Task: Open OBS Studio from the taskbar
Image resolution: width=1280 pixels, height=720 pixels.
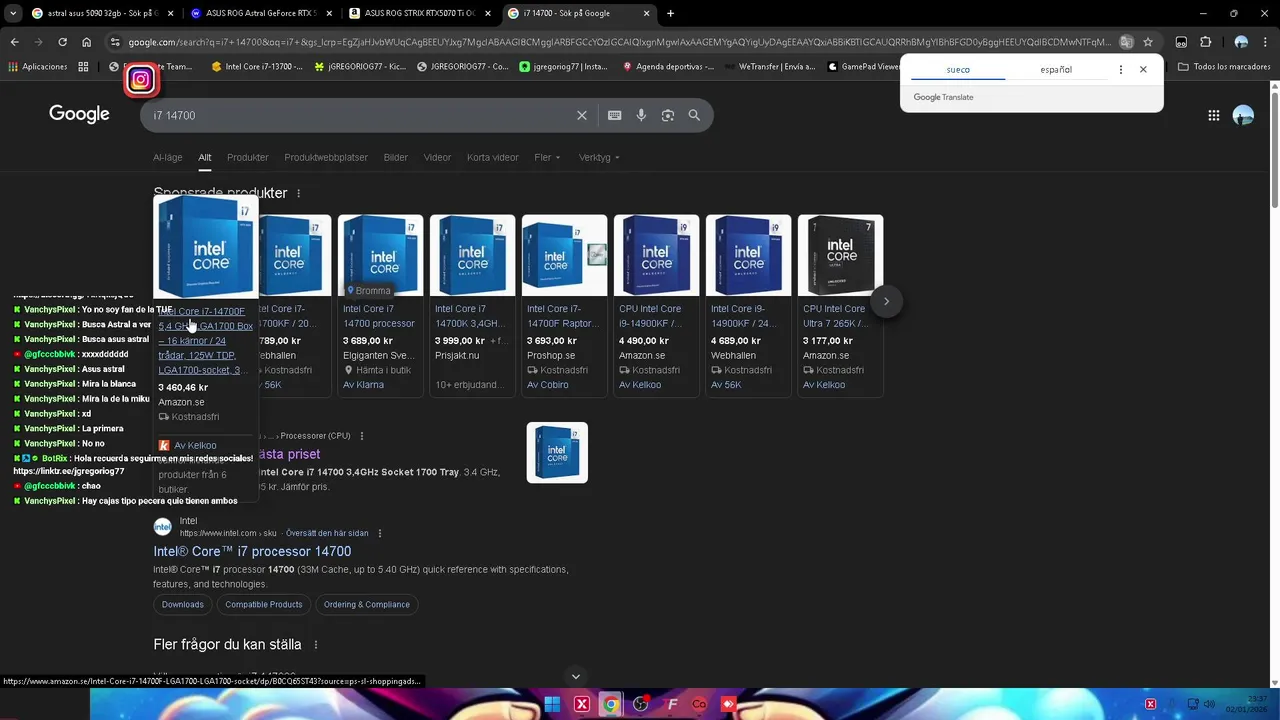Action: [641, 704]
